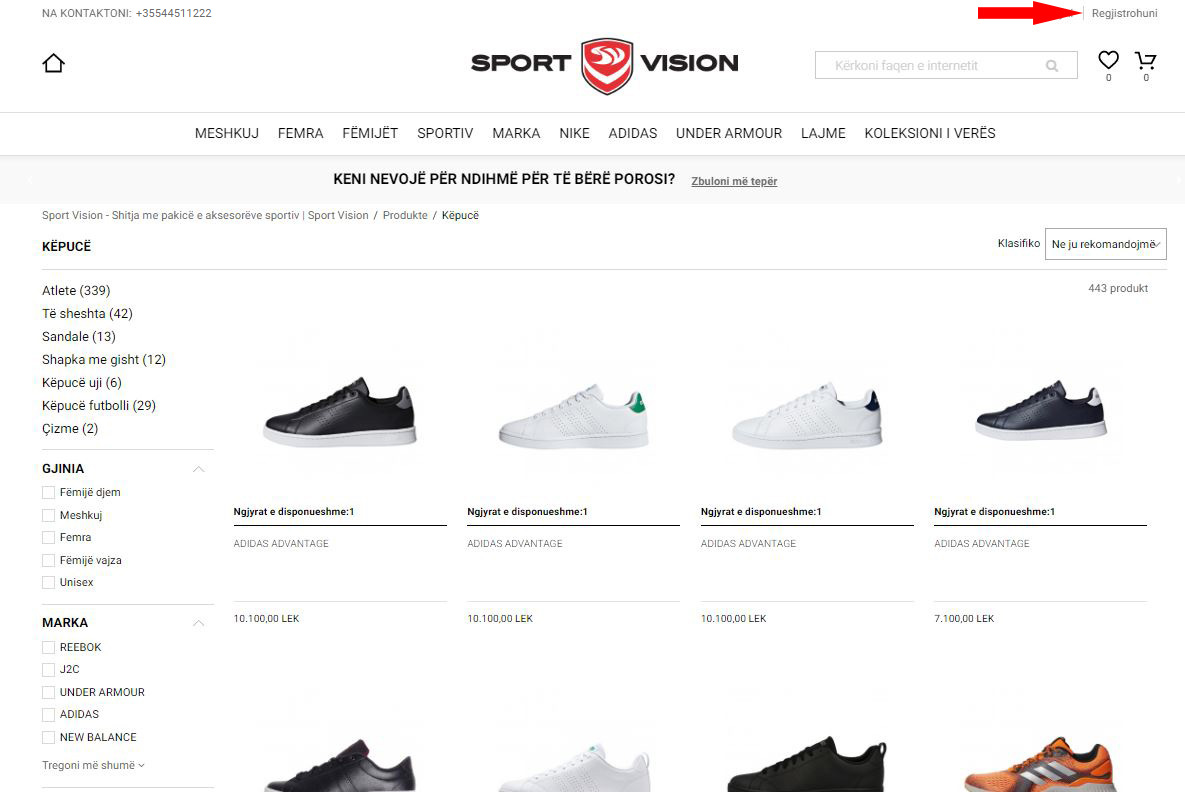The image size is (1185, 792).
Task: Collapse the GJINIA filter section
Action: tap(199, 469)
